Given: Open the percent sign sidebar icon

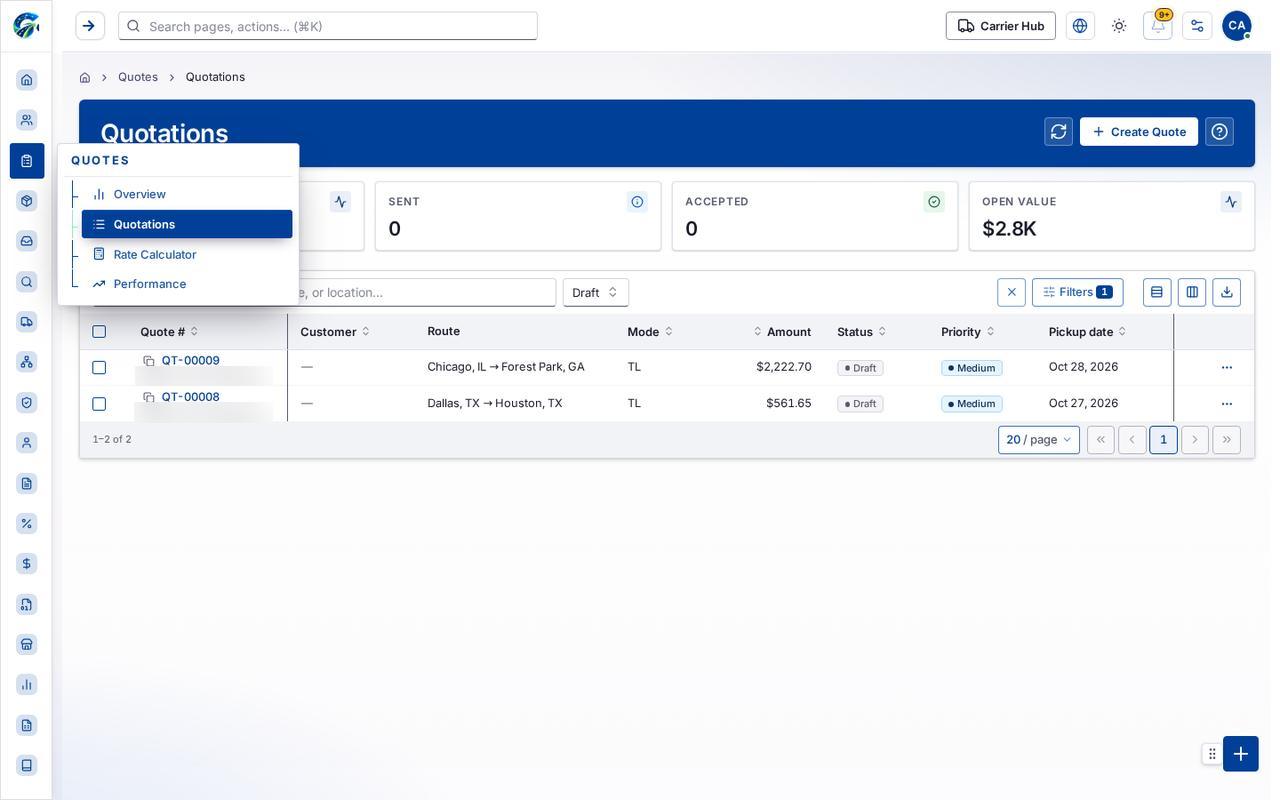Looking at the screenshot, I should point(27,524).
